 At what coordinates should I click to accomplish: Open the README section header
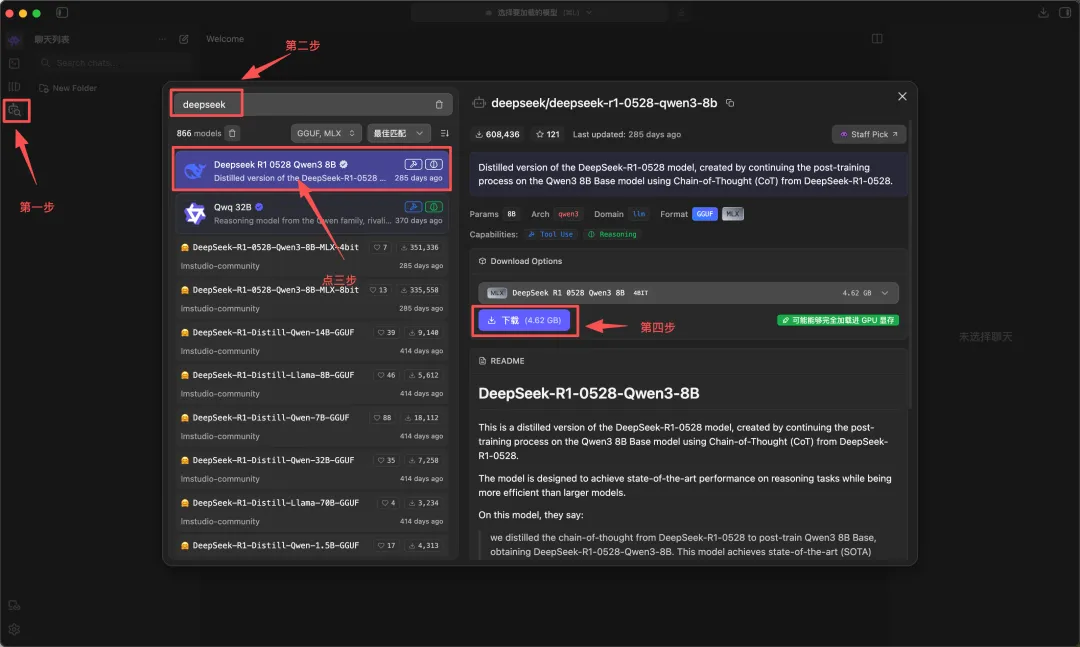(501, 361)
